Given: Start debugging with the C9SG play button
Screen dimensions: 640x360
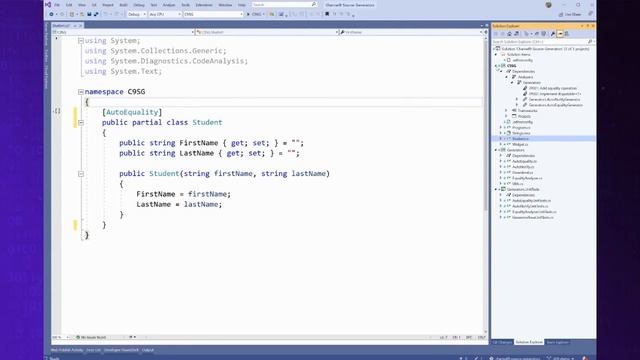Looking at the screenshot, I should coord(255,14).
